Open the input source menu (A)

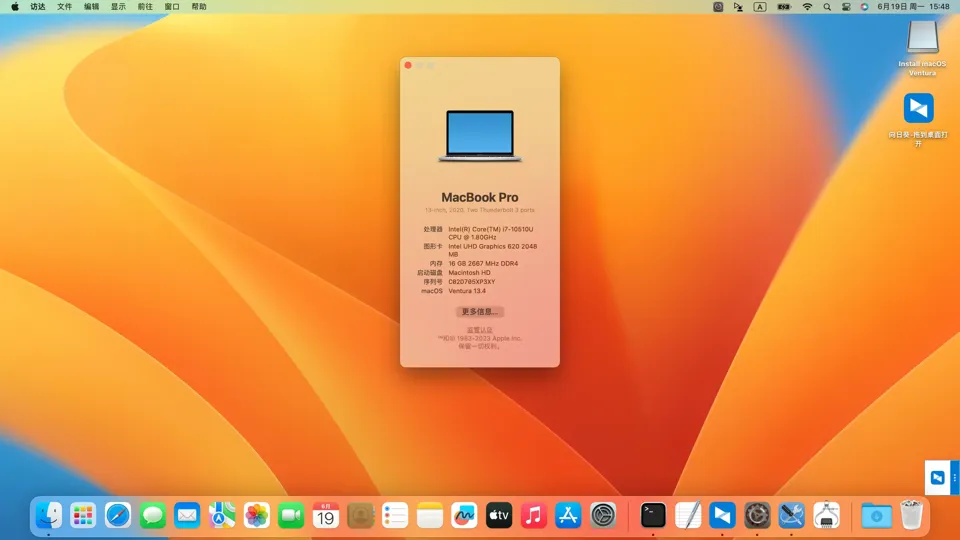point(760,7)
